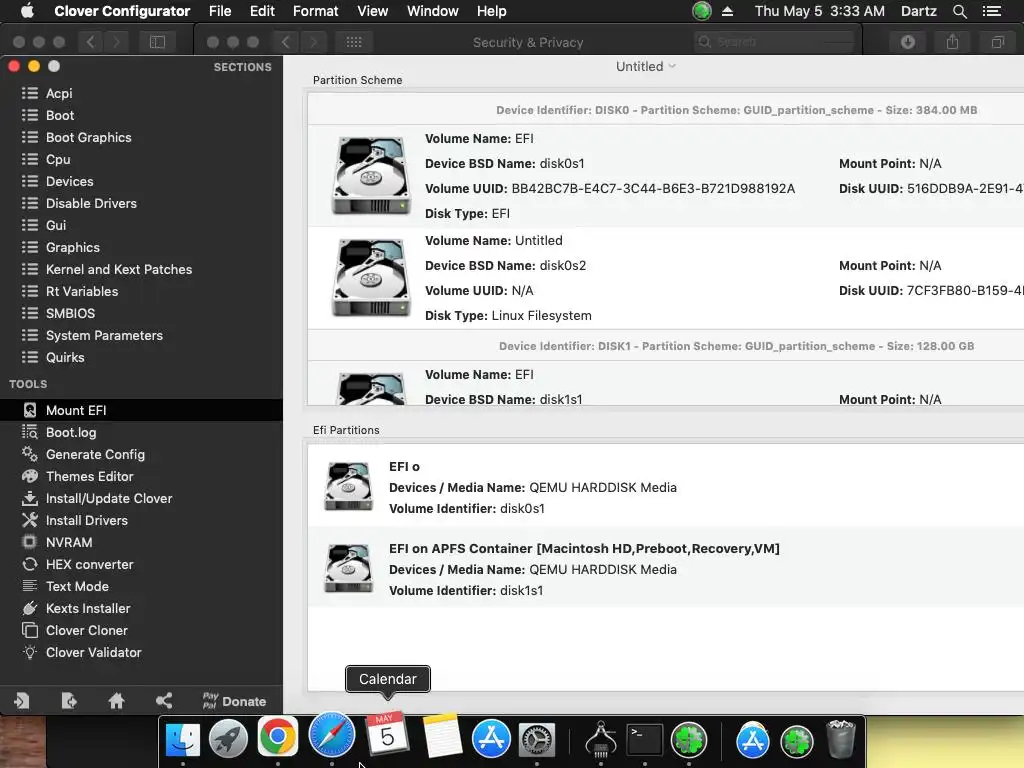Click Install/Update Clover download icon
Viewport: 1024px width, 768px height.
30,498
